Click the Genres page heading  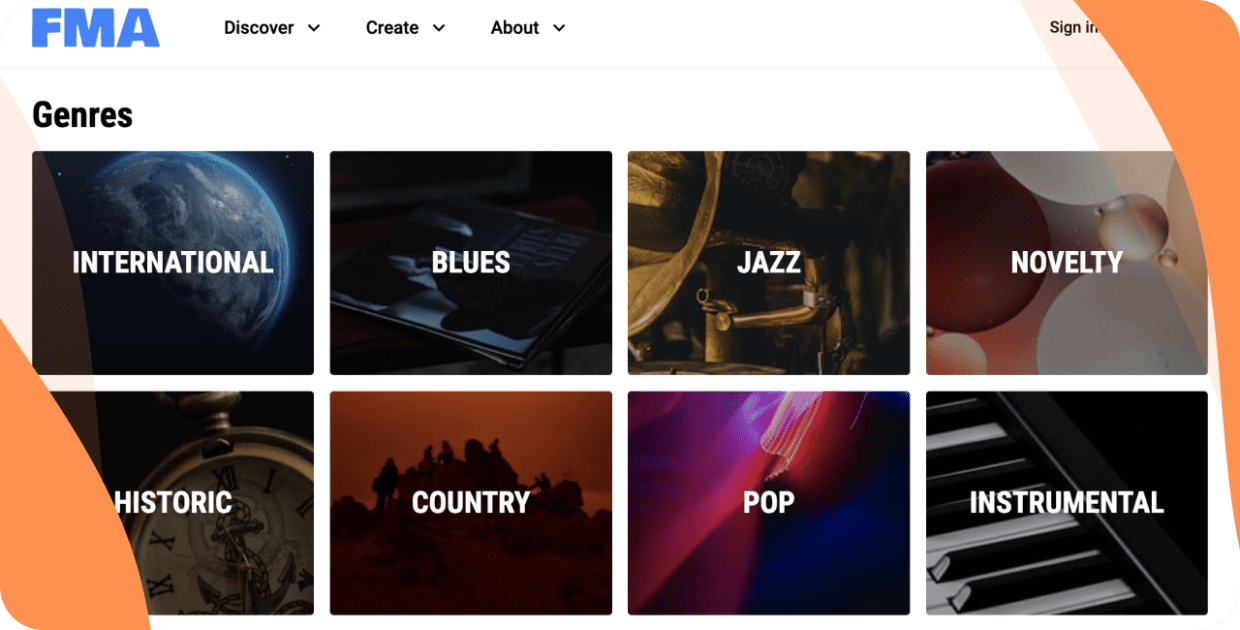[x=83, y=115]
